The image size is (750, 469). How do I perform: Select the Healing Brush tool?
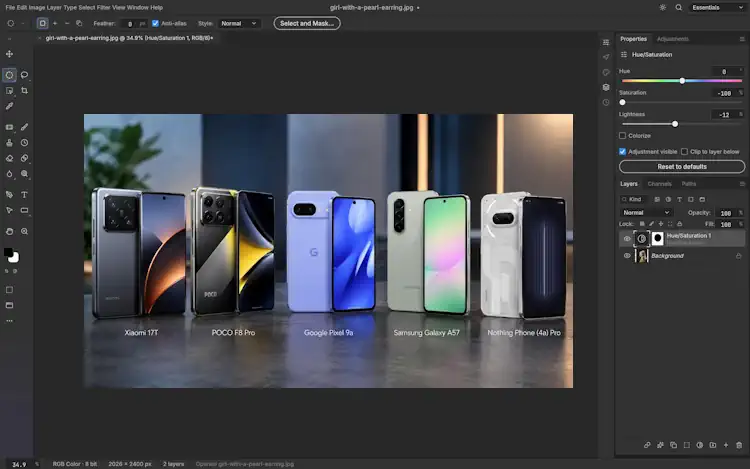coord(24,158)
